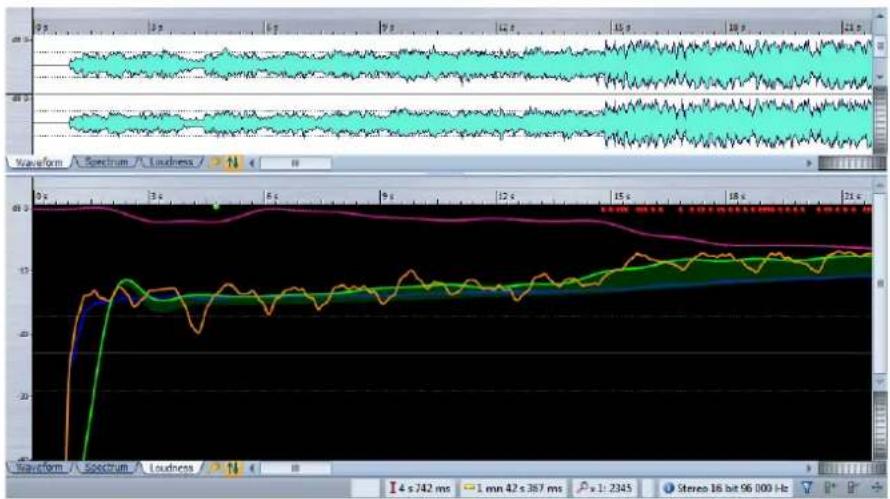Click left scroll arrow of upper horizontal scrollbar
The width and height of the screenshot is (890, 499).
coord(251,163)
